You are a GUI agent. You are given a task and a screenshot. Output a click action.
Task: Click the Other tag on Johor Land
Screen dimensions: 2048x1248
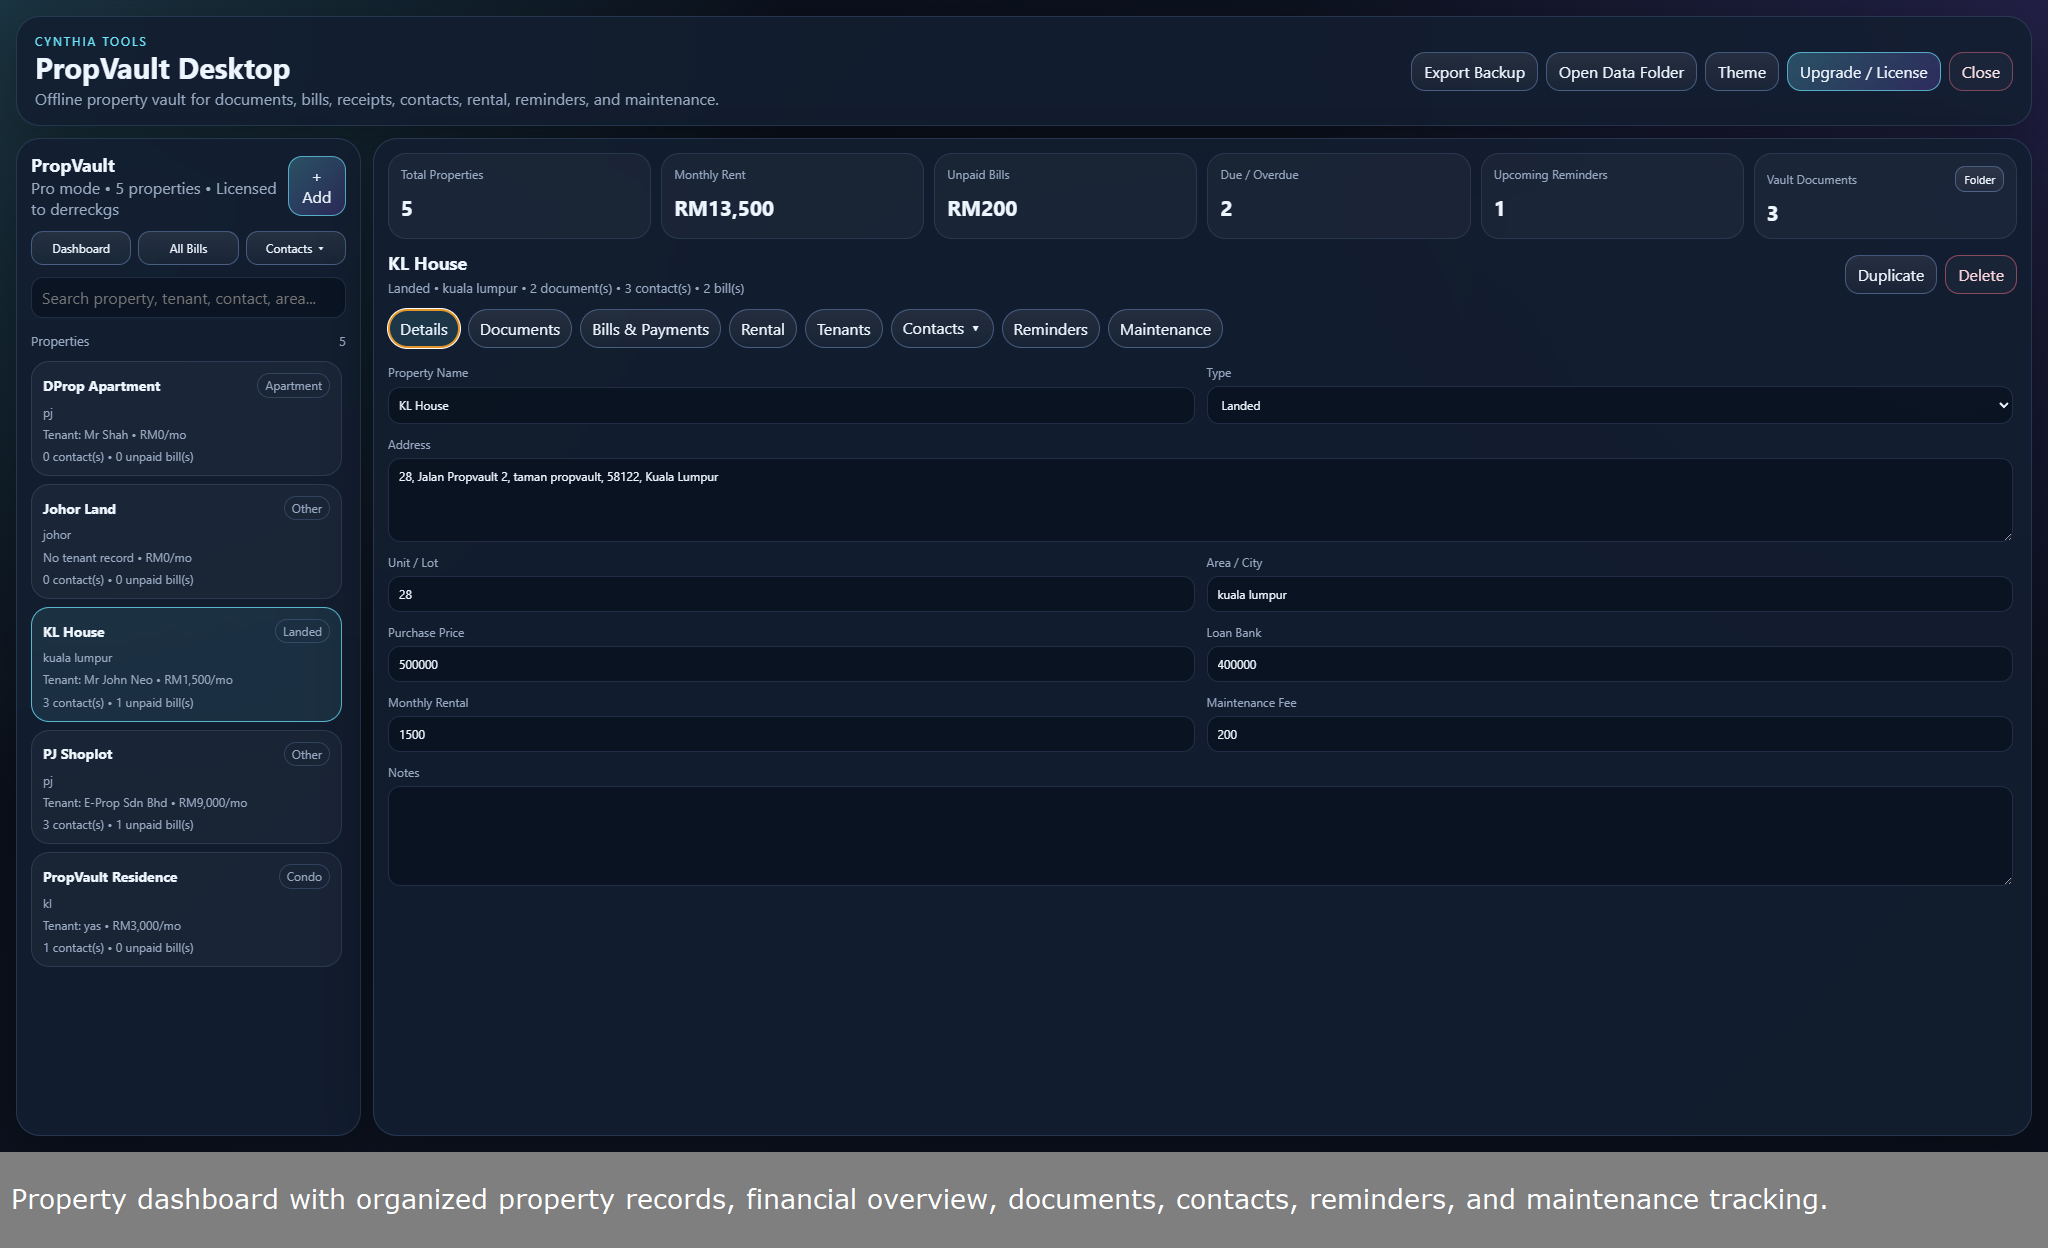point(307,509)
